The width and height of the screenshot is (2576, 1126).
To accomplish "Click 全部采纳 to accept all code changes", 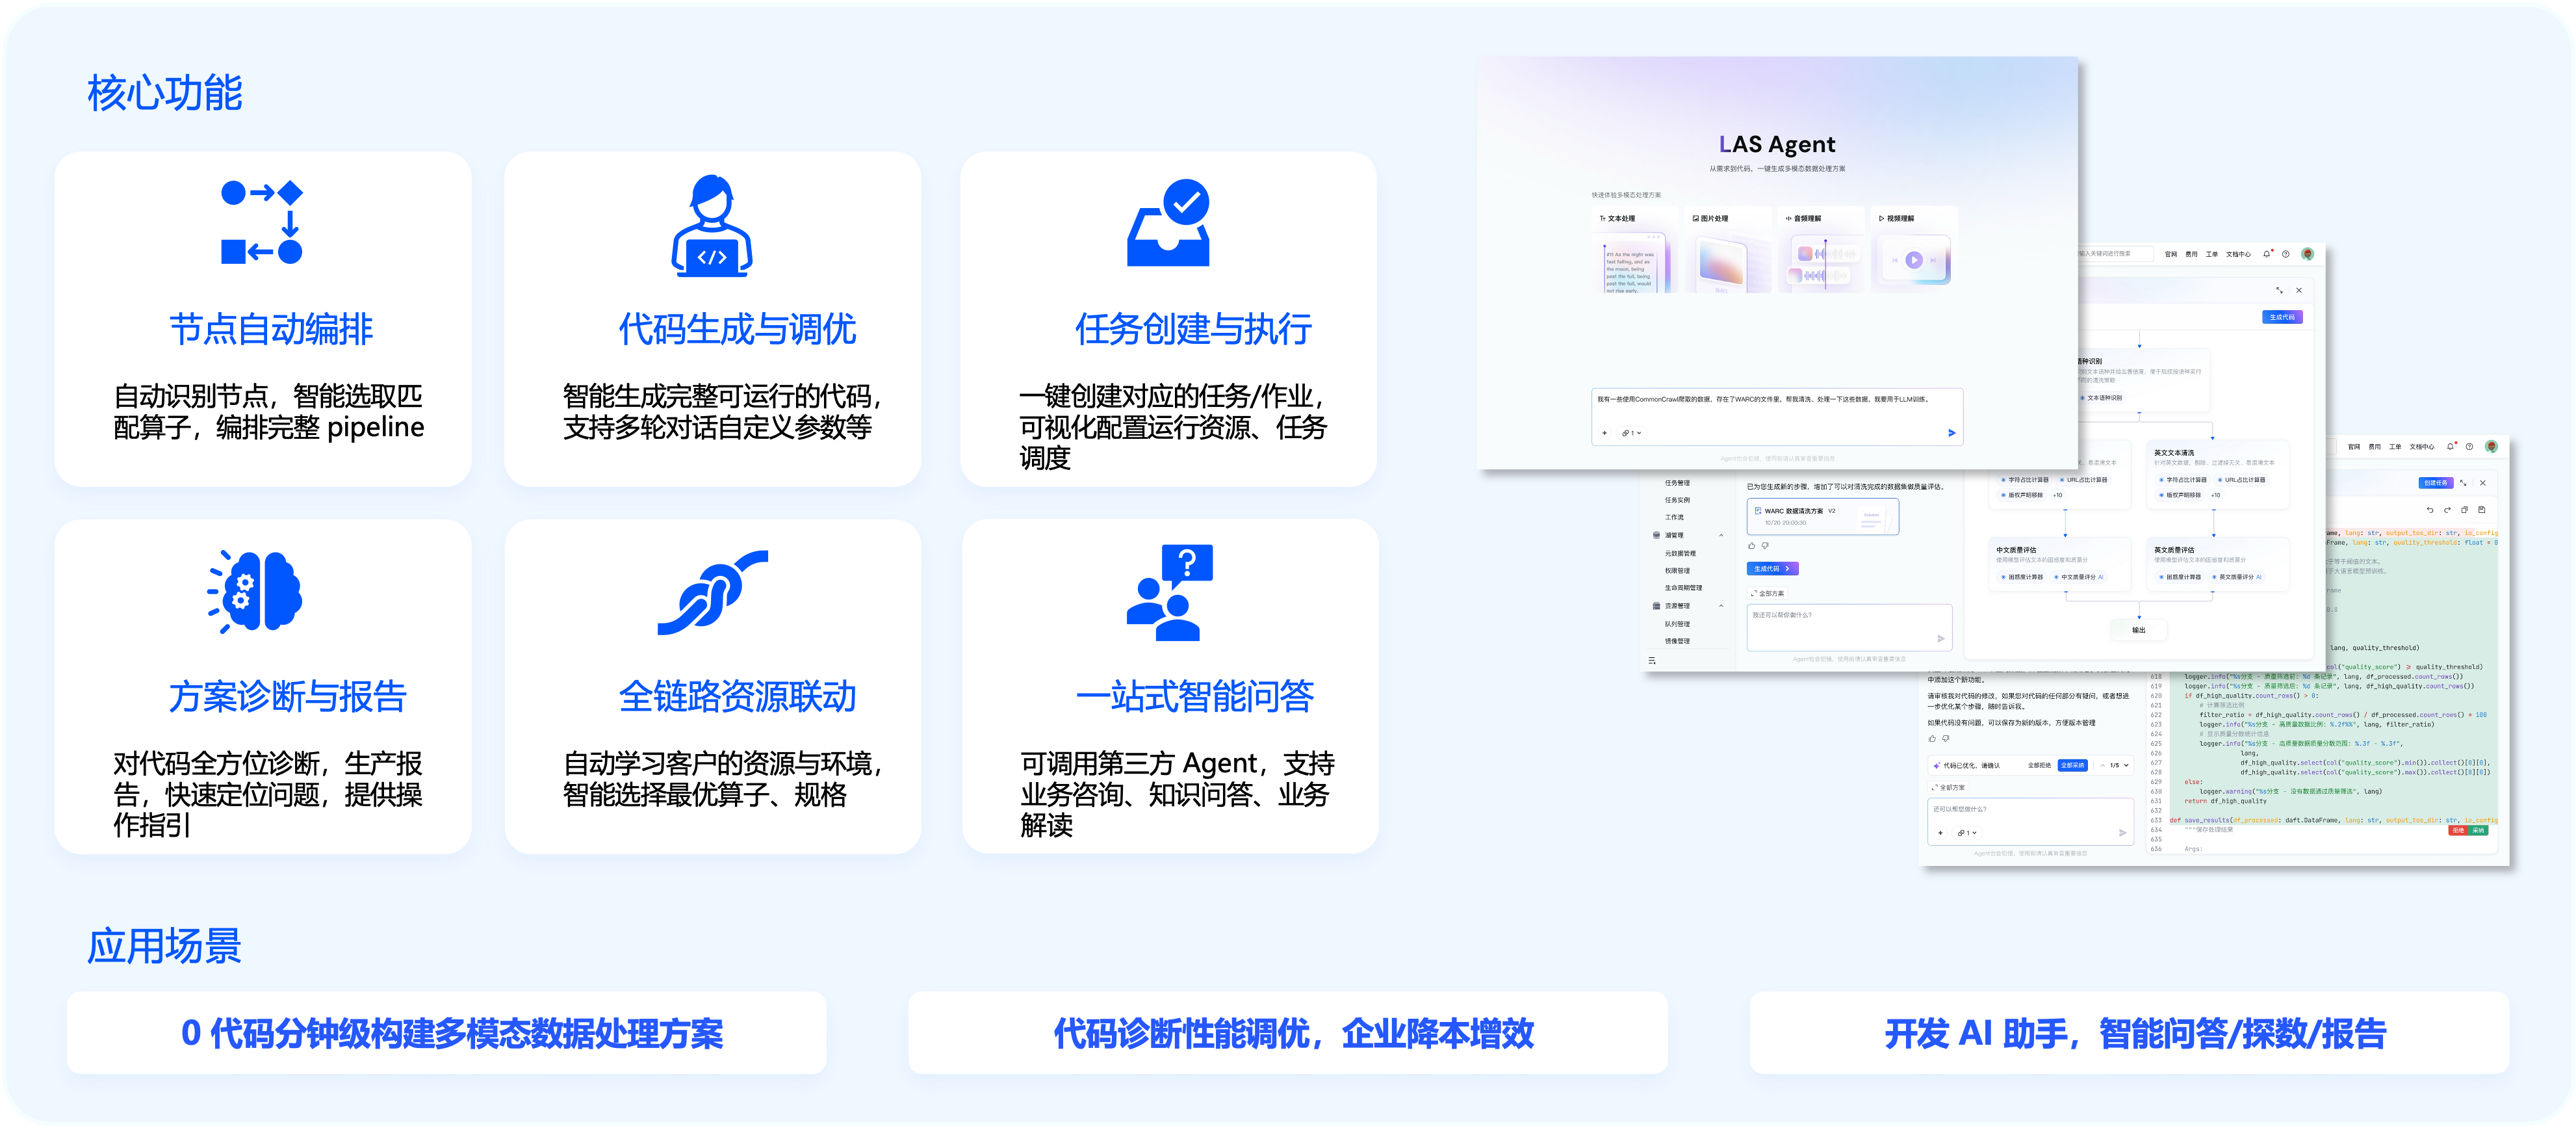I will (x=2073, y=765).
